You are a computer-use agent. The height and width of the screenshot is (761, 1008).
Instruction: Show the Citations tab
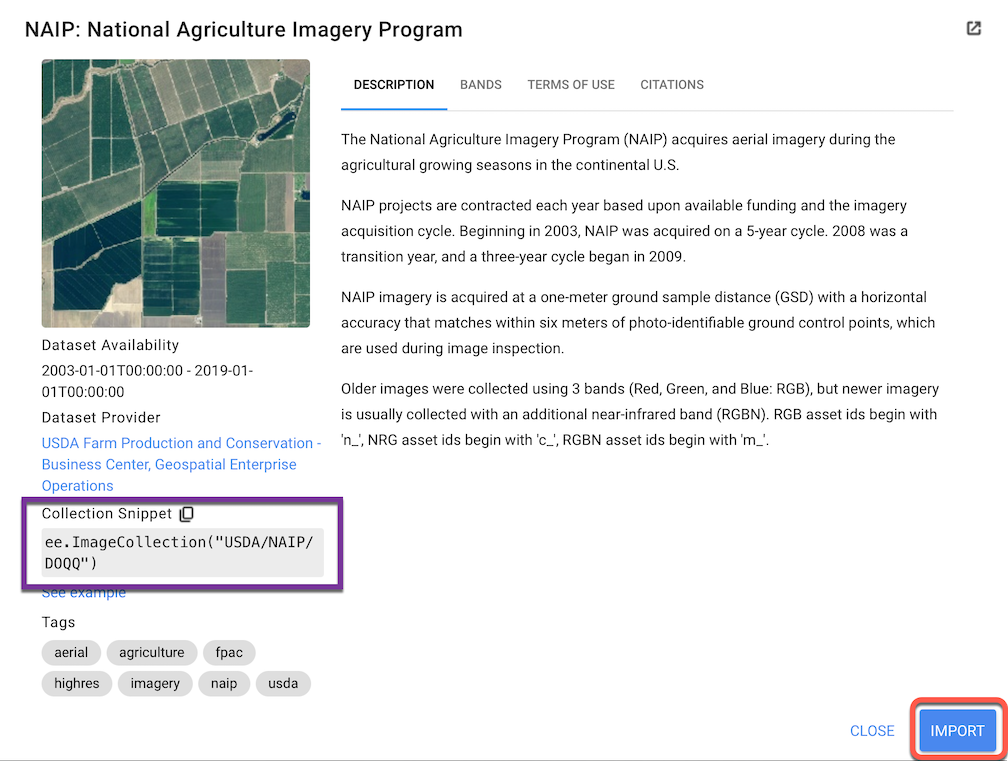coord(672,85)
